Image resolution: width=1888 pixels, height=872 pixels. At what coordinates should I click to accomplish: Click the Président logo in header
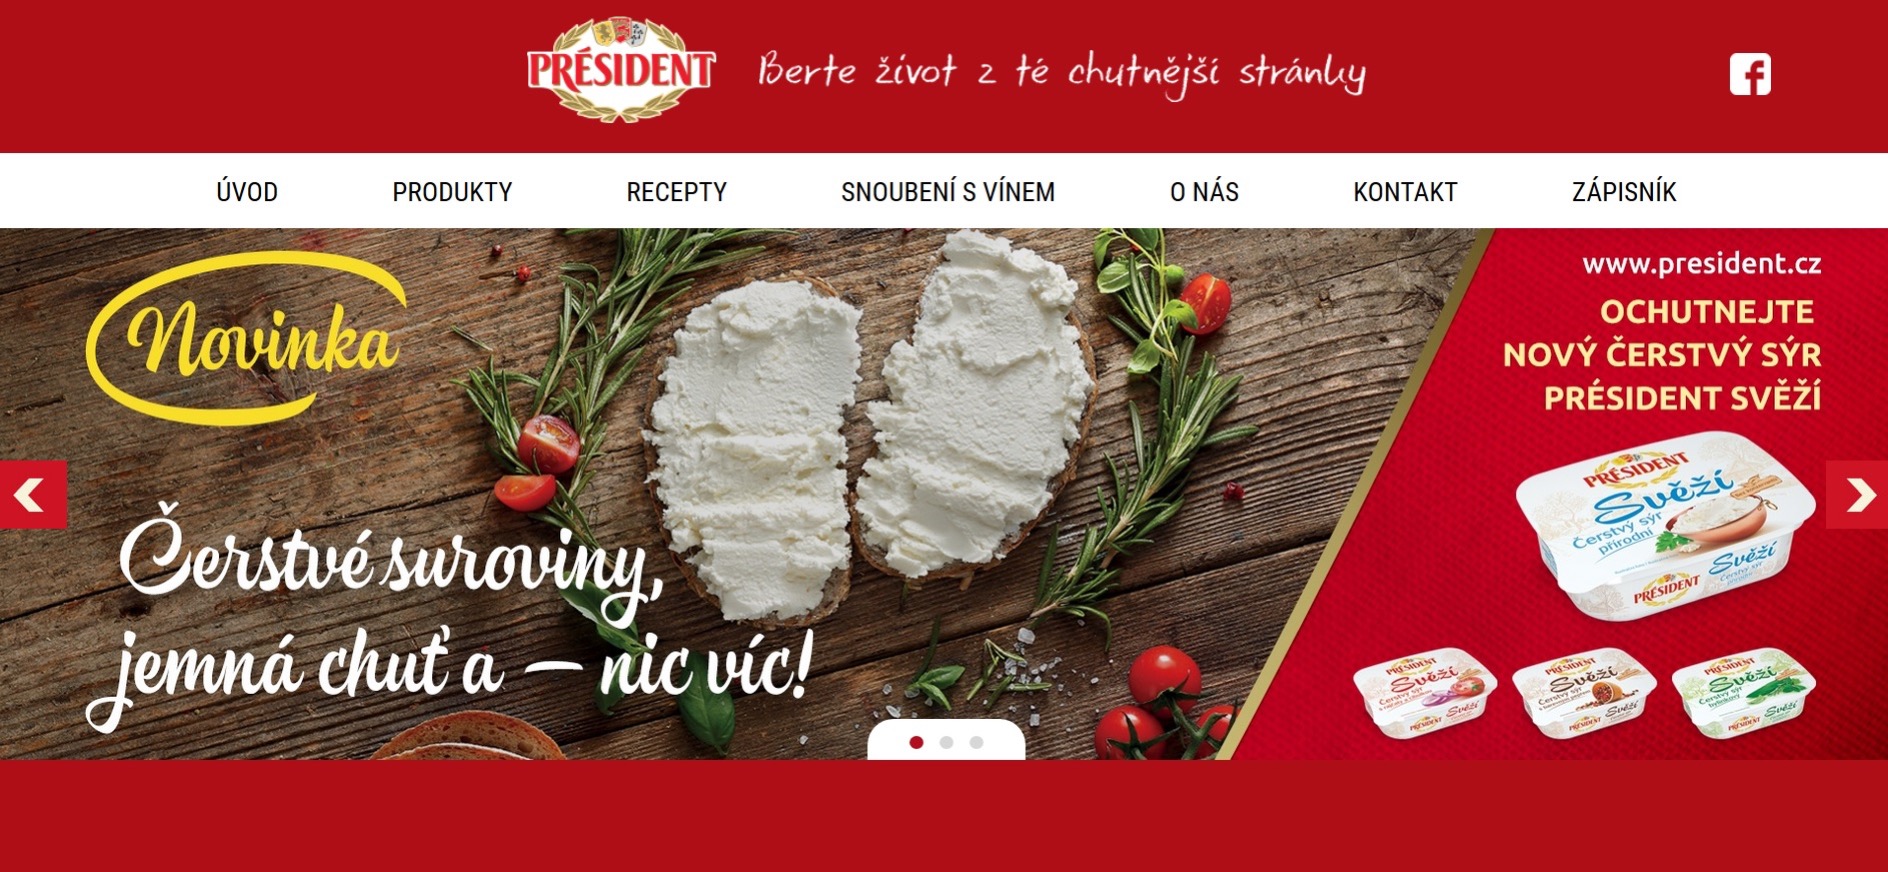[x=621, y=70]
